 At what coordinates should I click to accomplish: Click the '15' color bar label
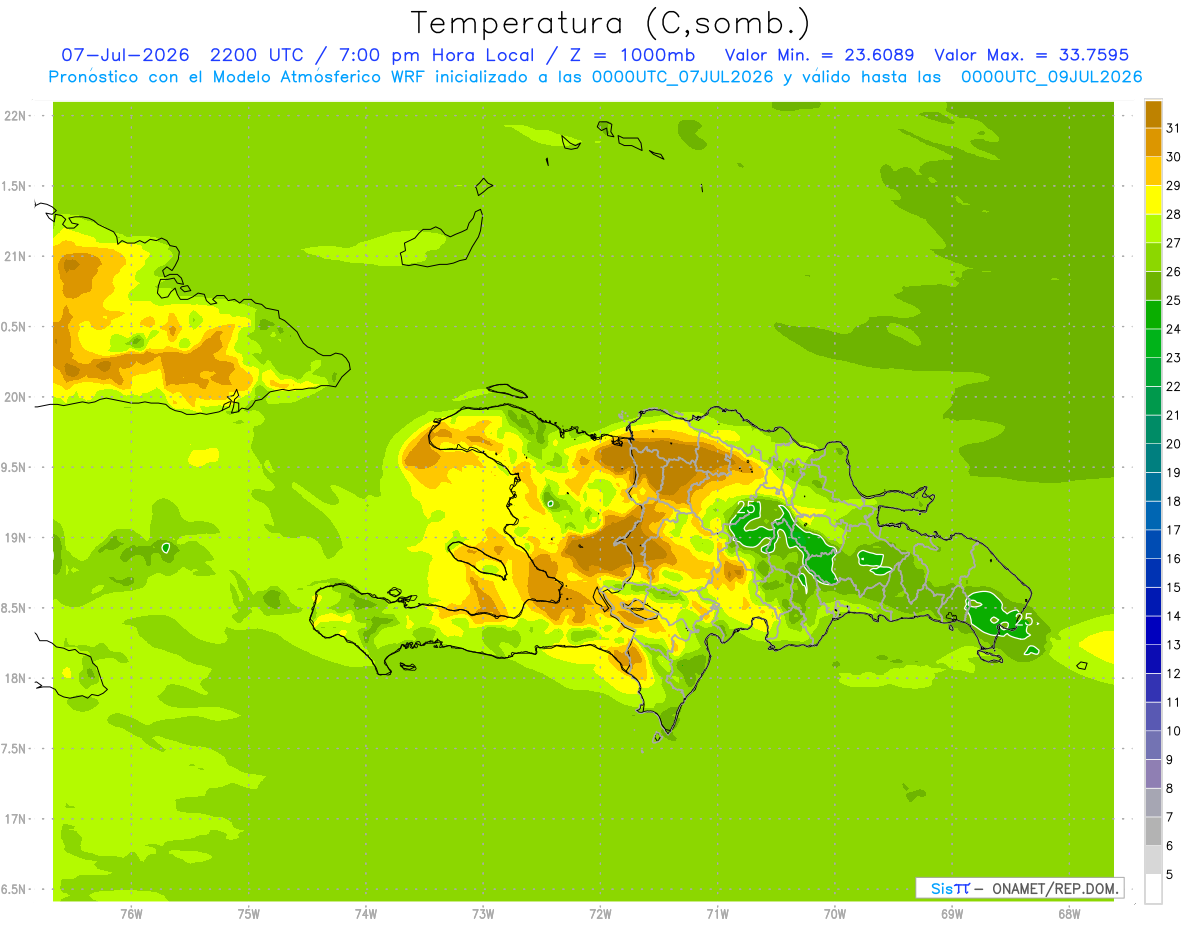(1173, 587)
